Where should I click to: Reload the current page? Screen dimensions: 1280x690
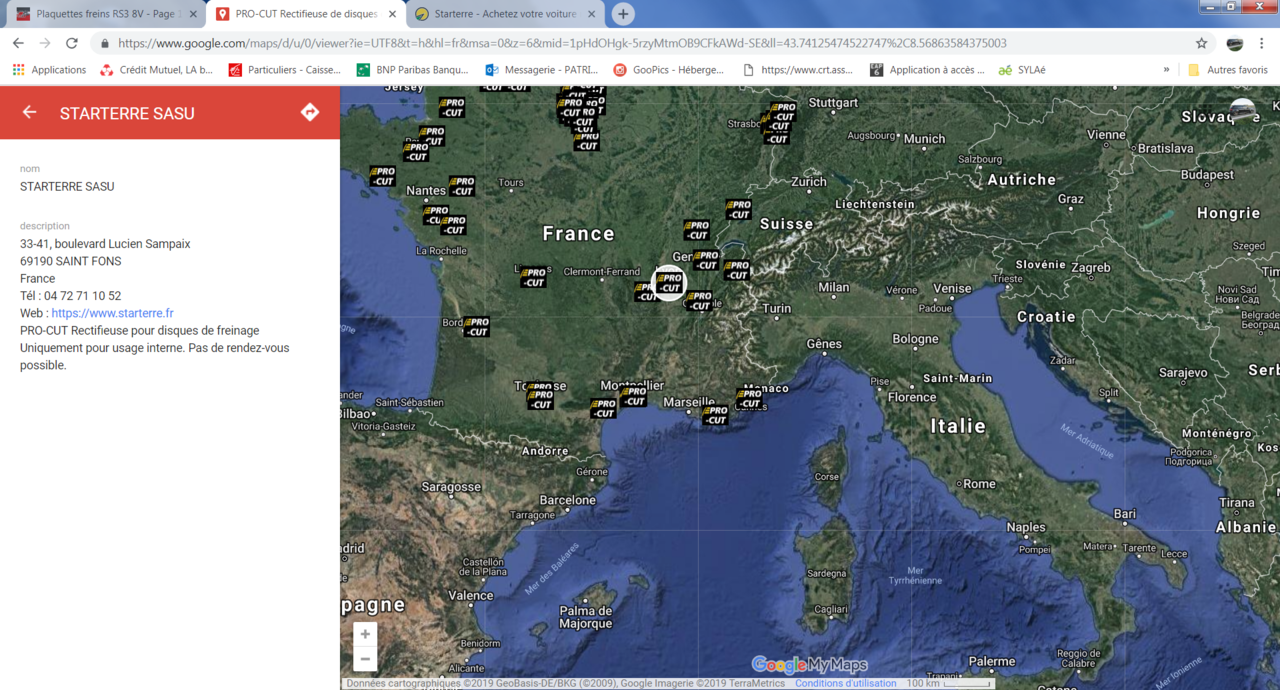pyautogui.click(x=72, y=43)
